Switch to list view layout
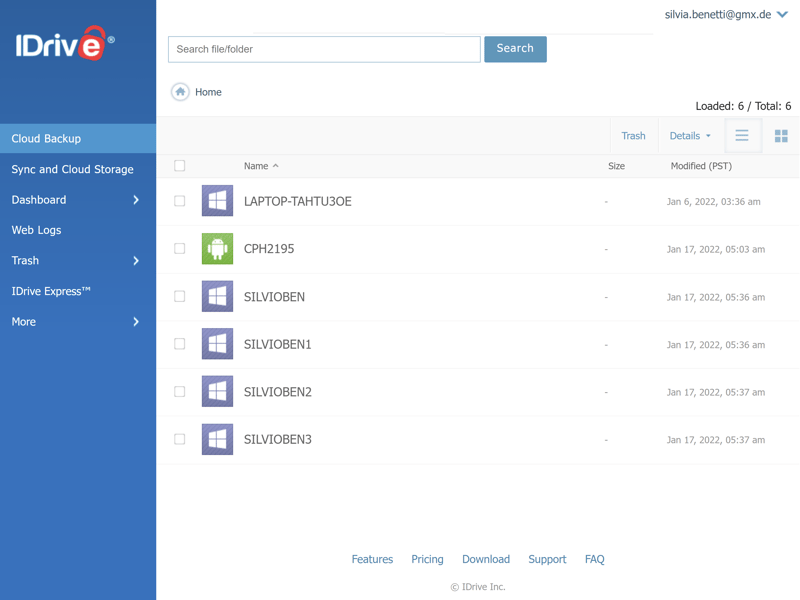Screen dimensions: 800x600 (x=742, y=136)
